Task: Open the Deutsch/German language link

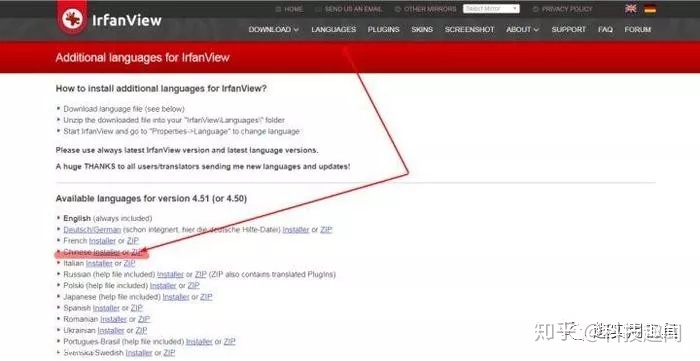Action: (x=92, y=229)
